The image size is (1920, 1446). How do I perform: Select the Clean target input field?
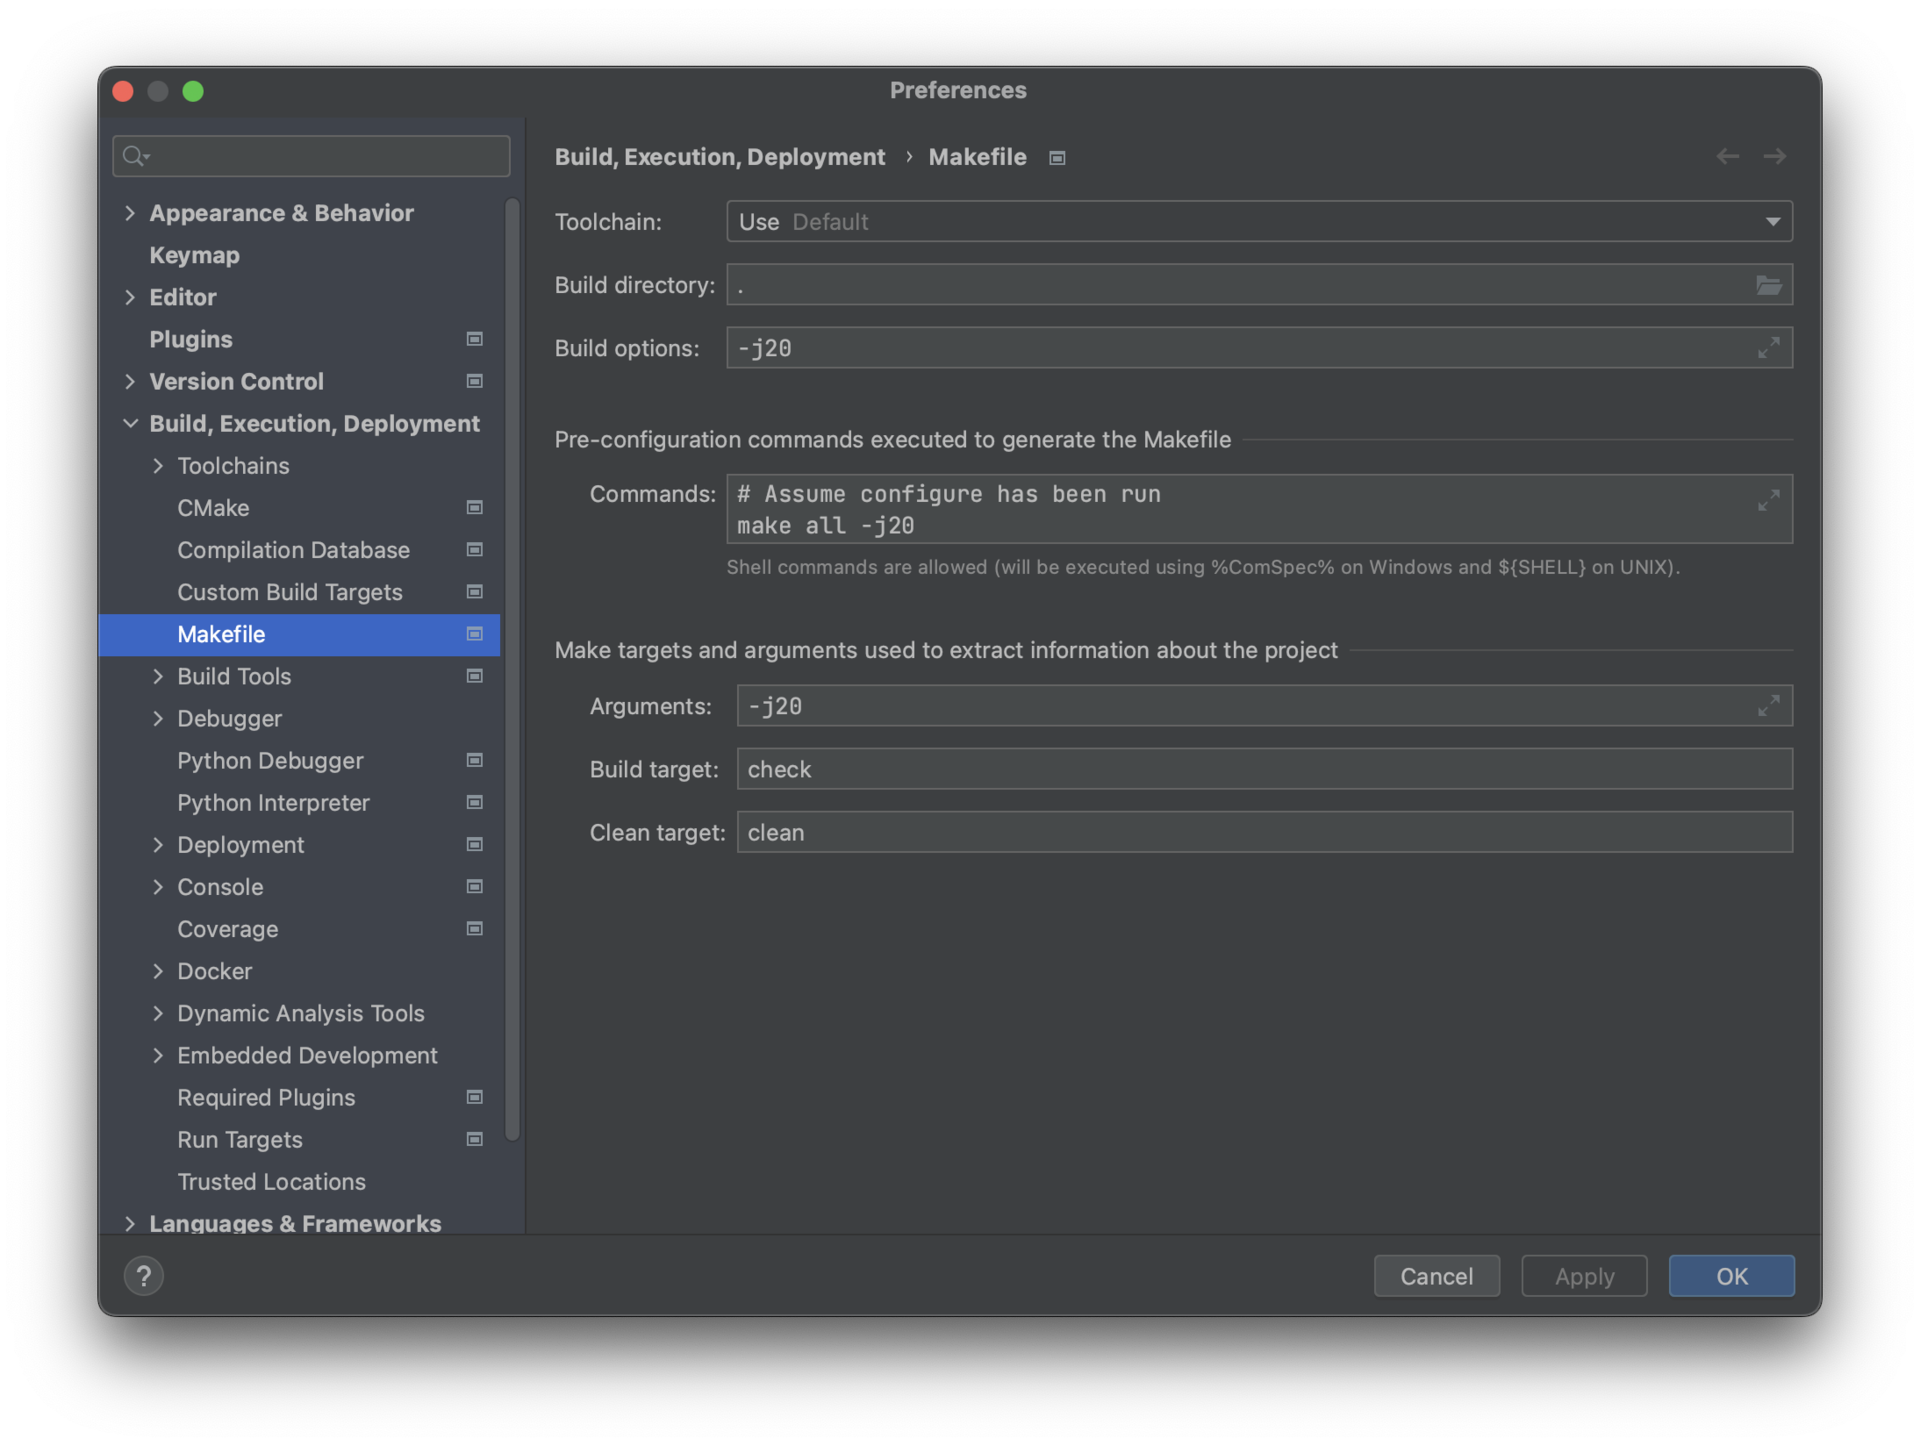pos(1264,831)
